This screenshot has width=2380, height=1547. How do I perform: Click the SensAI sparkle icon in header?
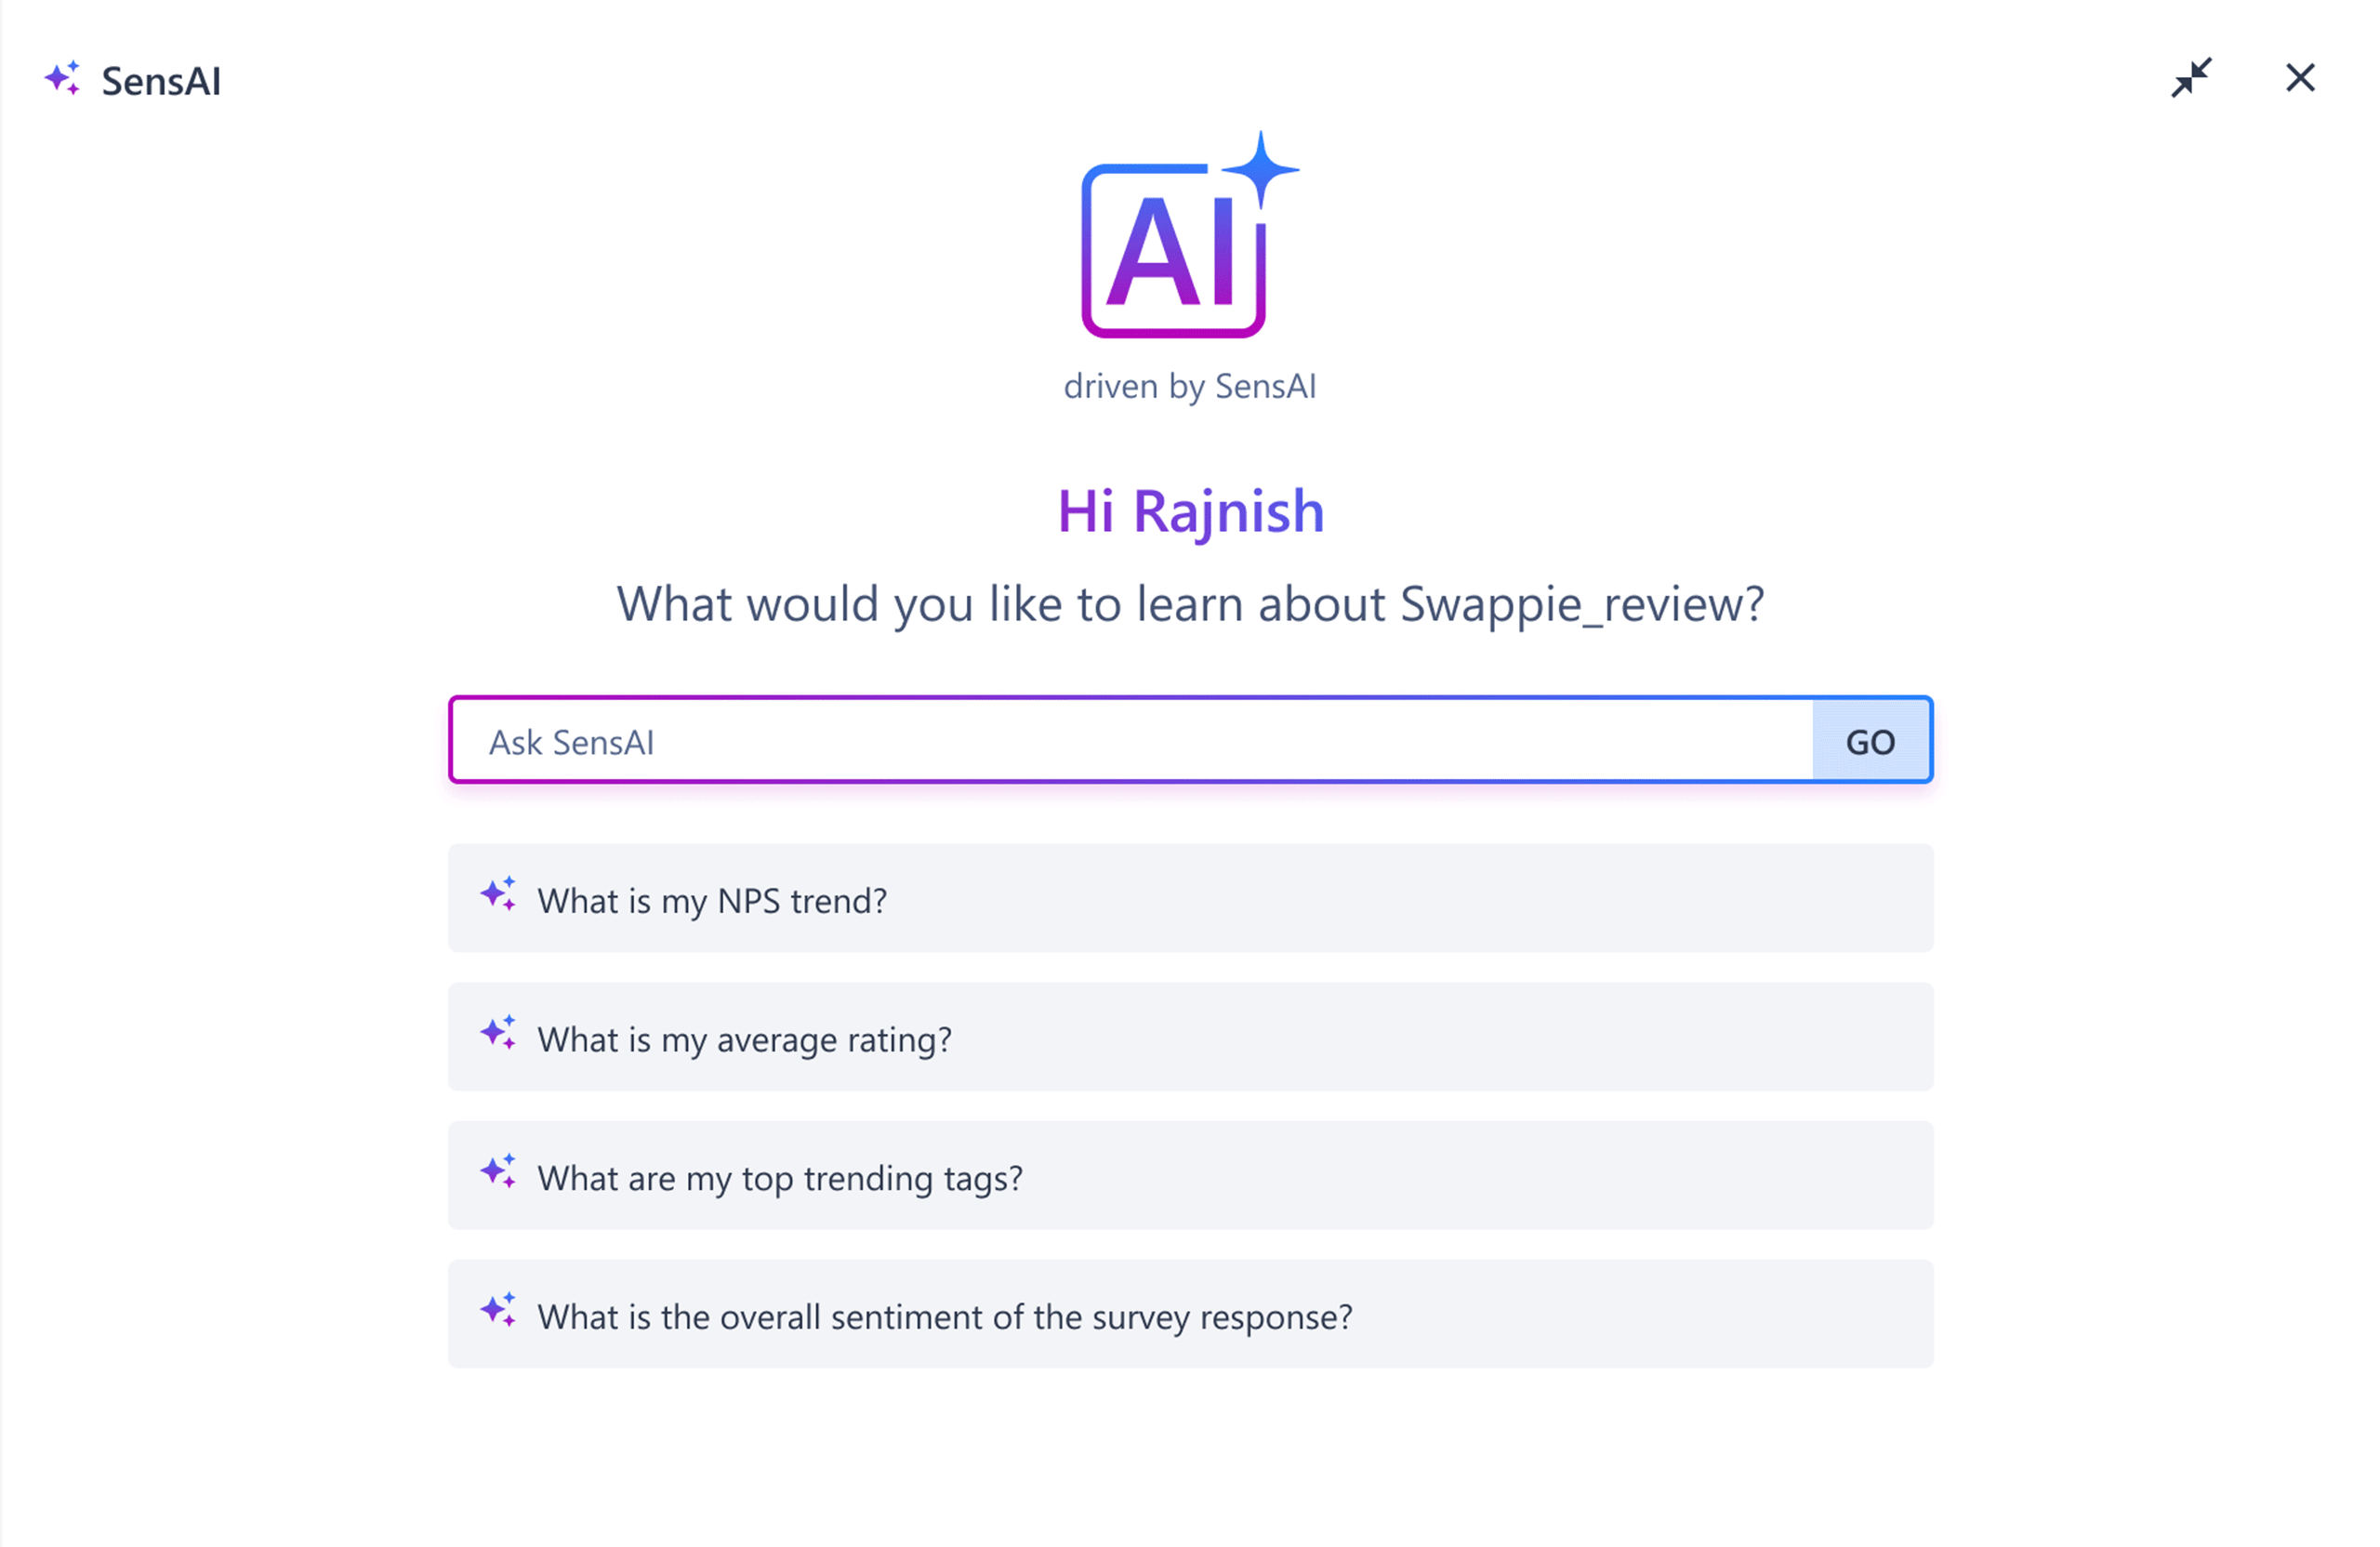[62, 79]
